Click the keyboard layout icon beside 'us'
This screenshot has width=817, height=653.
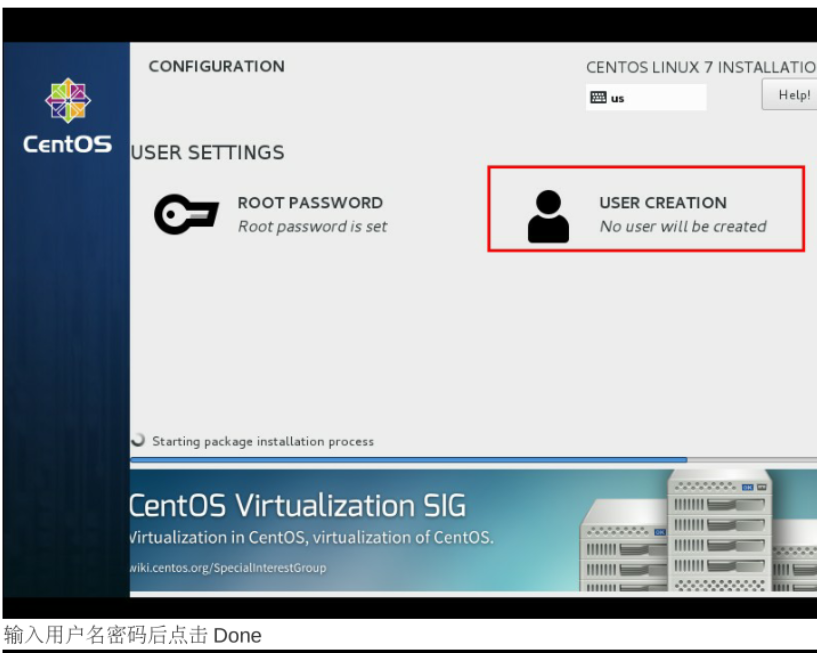pyautogui.click(x=598, y=98)
